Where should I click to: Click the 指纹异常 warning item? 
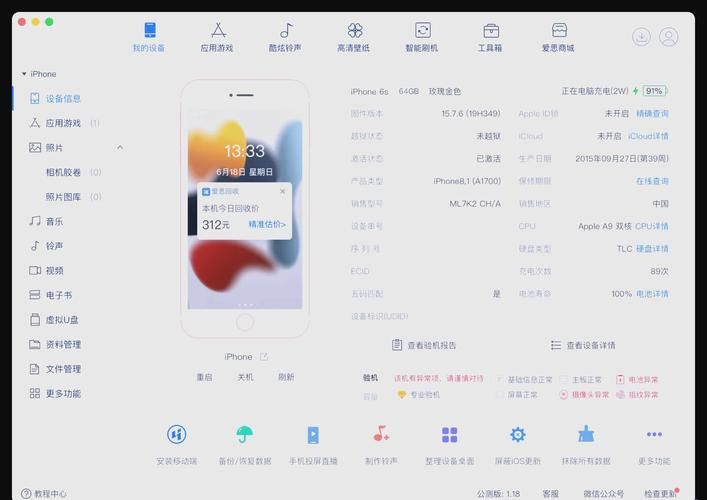637,394
